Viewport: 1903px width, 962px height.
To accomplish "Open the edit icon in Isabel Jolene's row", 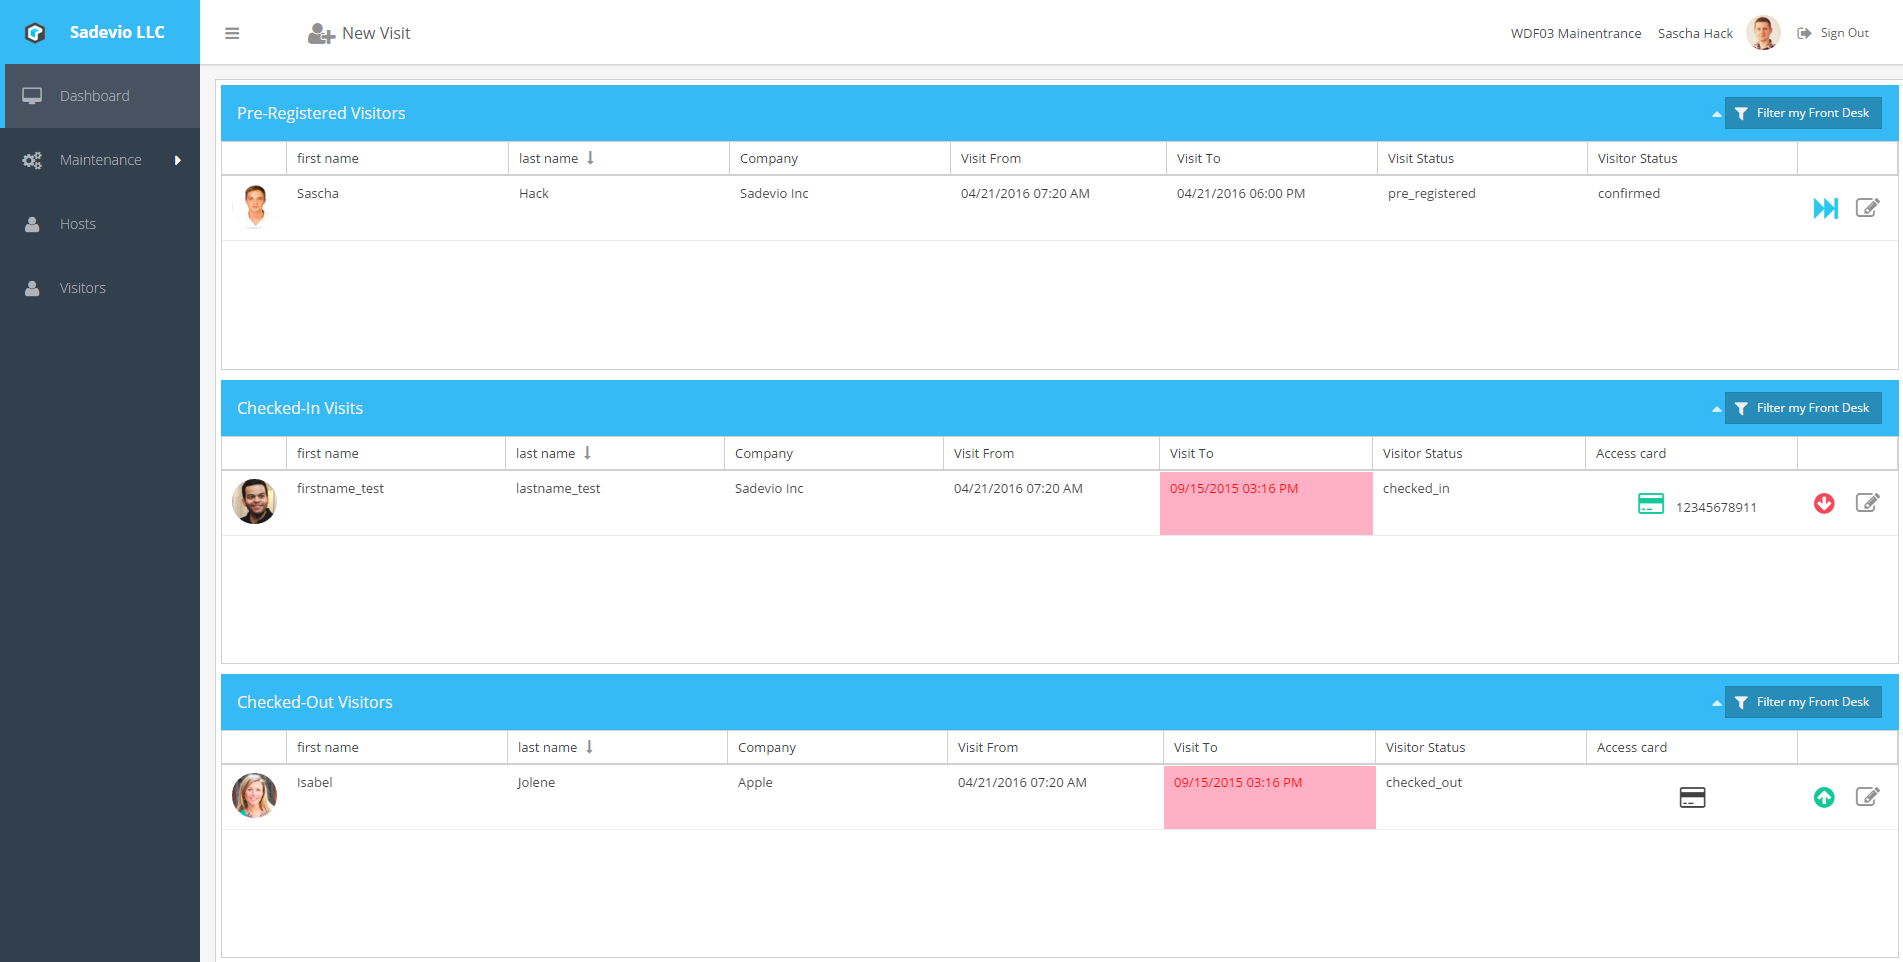I will (x=1867, y=797).
